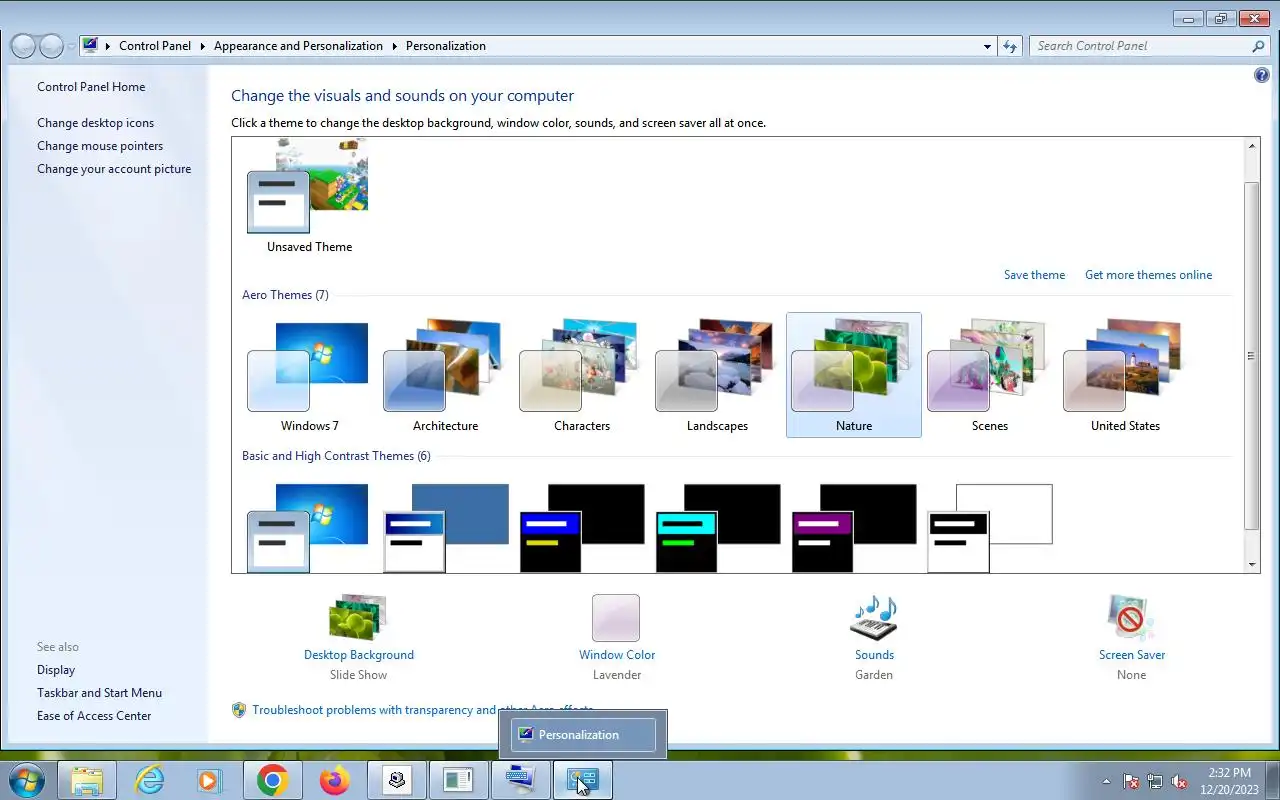Viewport: 1280px width, 800px height.
Task: Click the theme list scroll up arrow
Action: 1252,146
